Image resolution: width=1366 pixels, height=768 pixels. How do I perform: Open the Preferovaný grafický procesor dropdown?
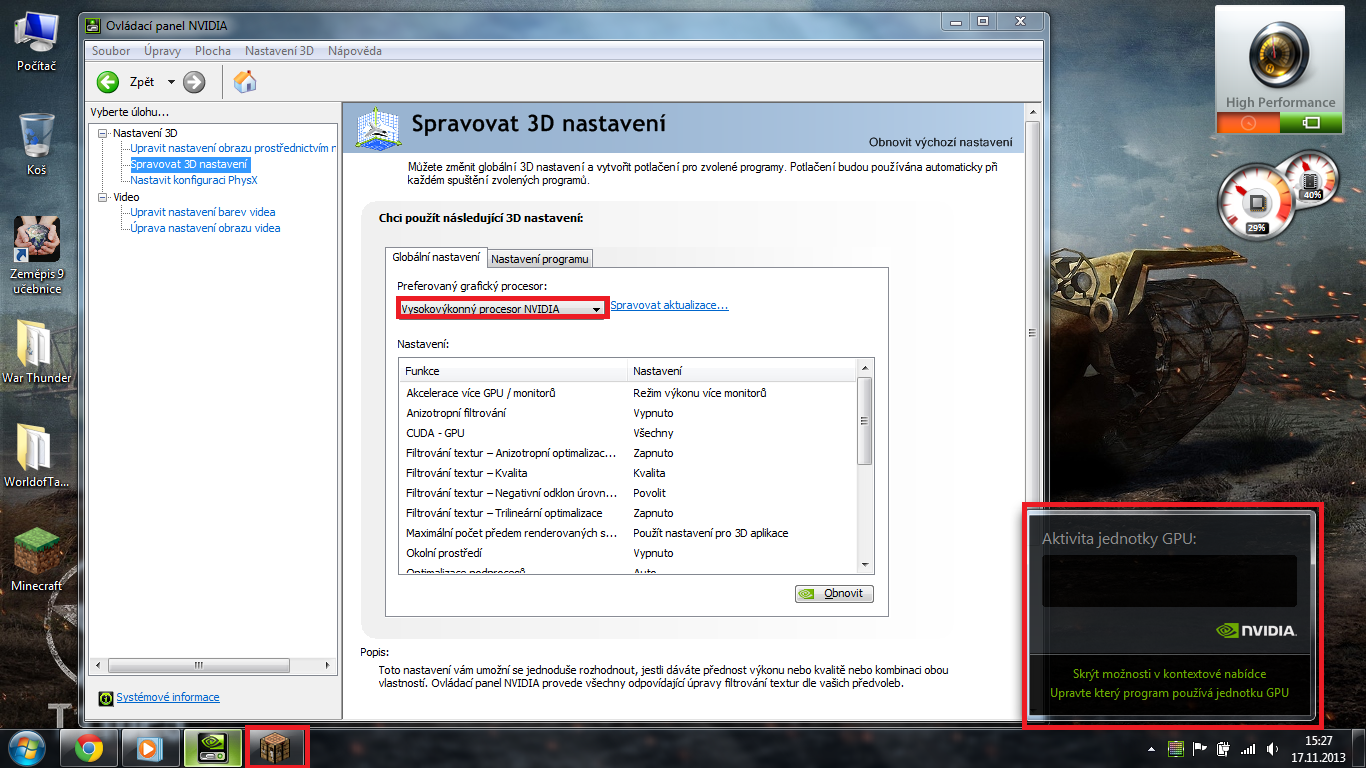coord(502,309)
